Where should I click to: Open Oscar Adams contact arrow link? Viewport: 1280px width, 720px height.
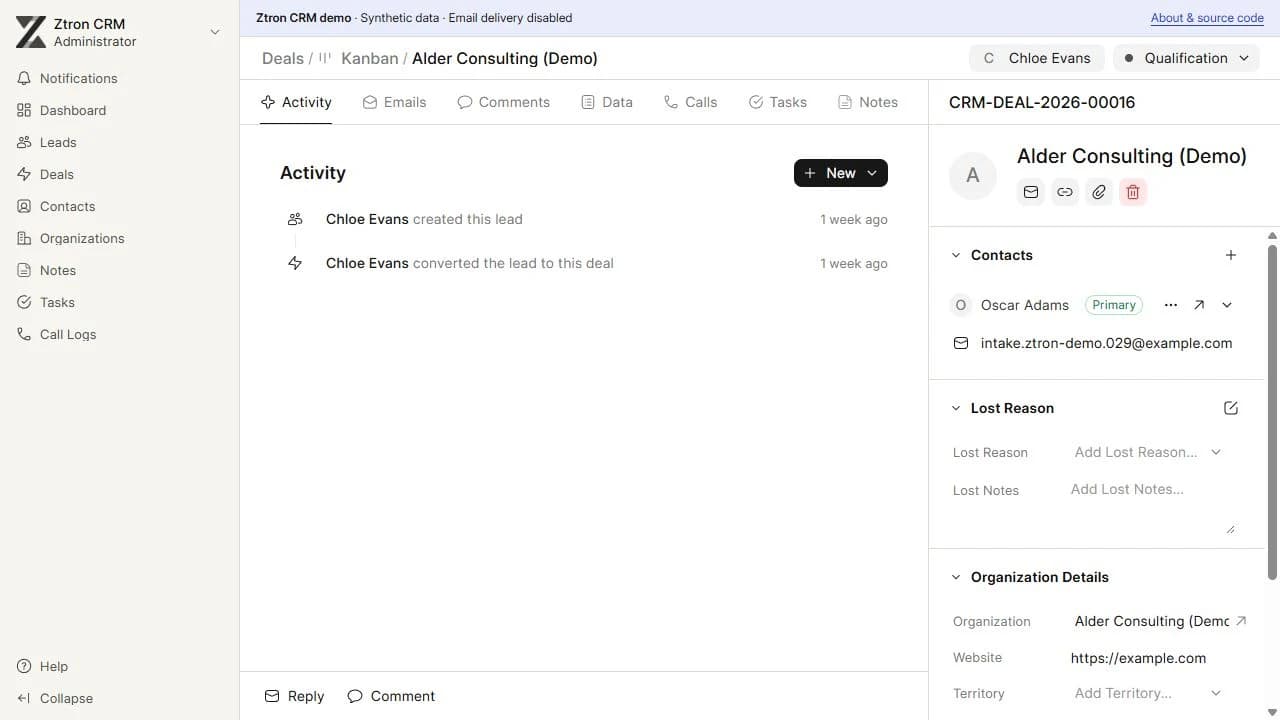coord(1199,305)
